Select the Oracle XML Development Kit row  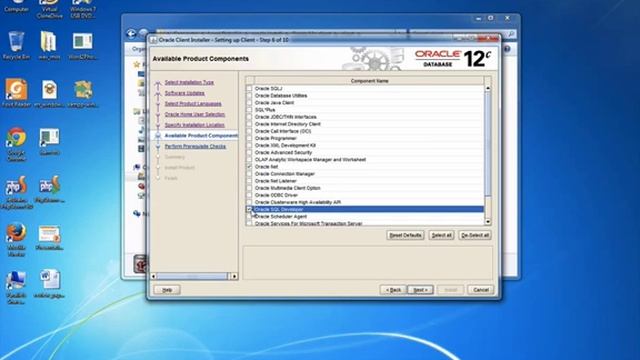pos(365,145)
